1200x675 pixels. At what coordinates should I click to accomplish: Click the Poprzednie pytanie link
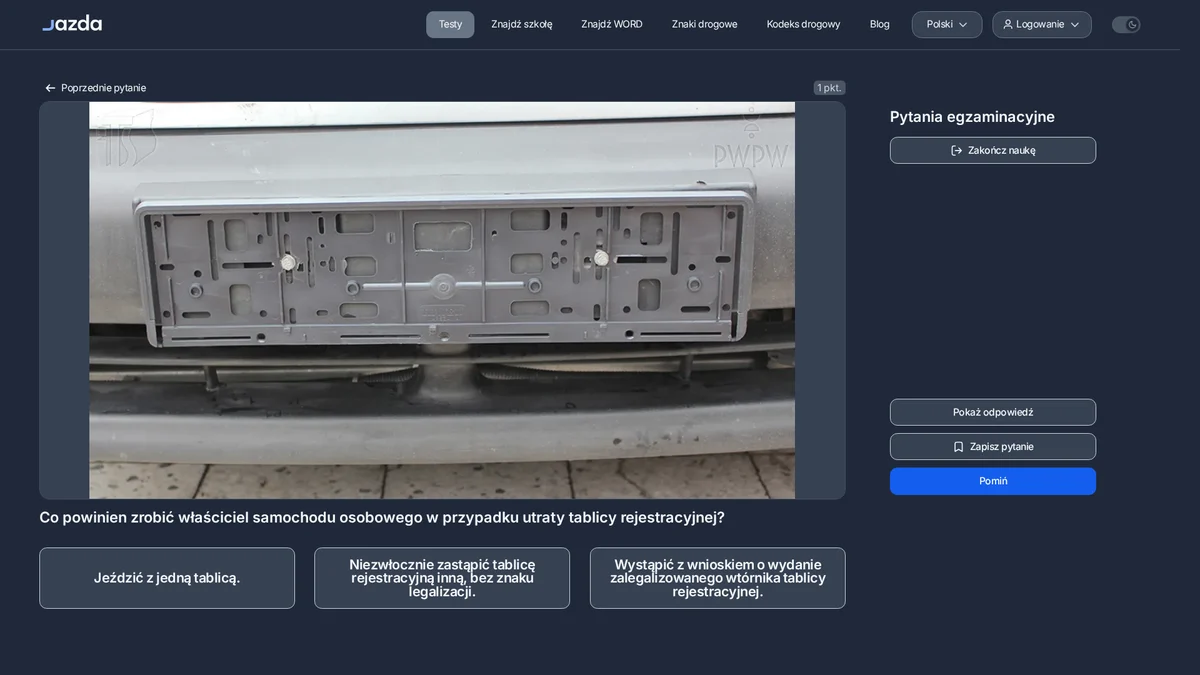pyautogui.click(x=95, y=88)
